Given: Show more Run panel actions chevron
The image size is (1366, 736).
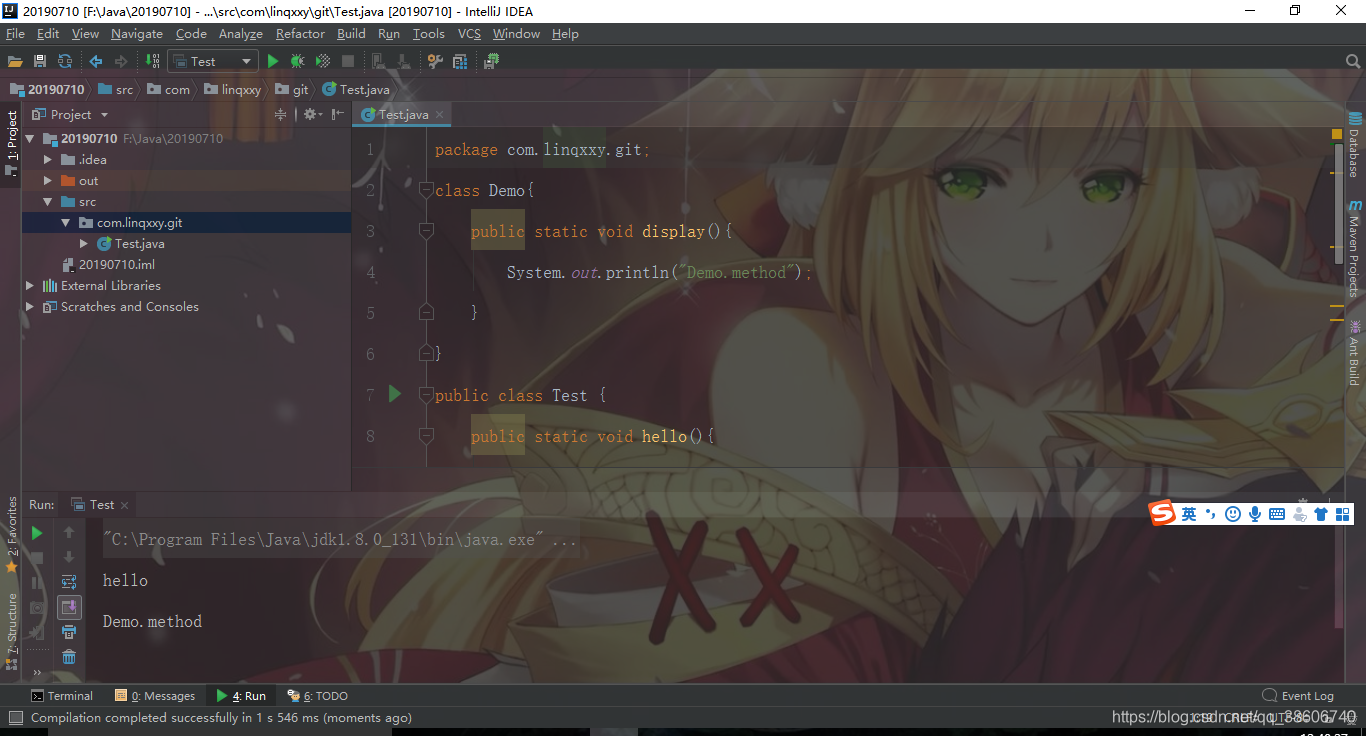Looking at the screenshot, I should click(x=37, y=672).
